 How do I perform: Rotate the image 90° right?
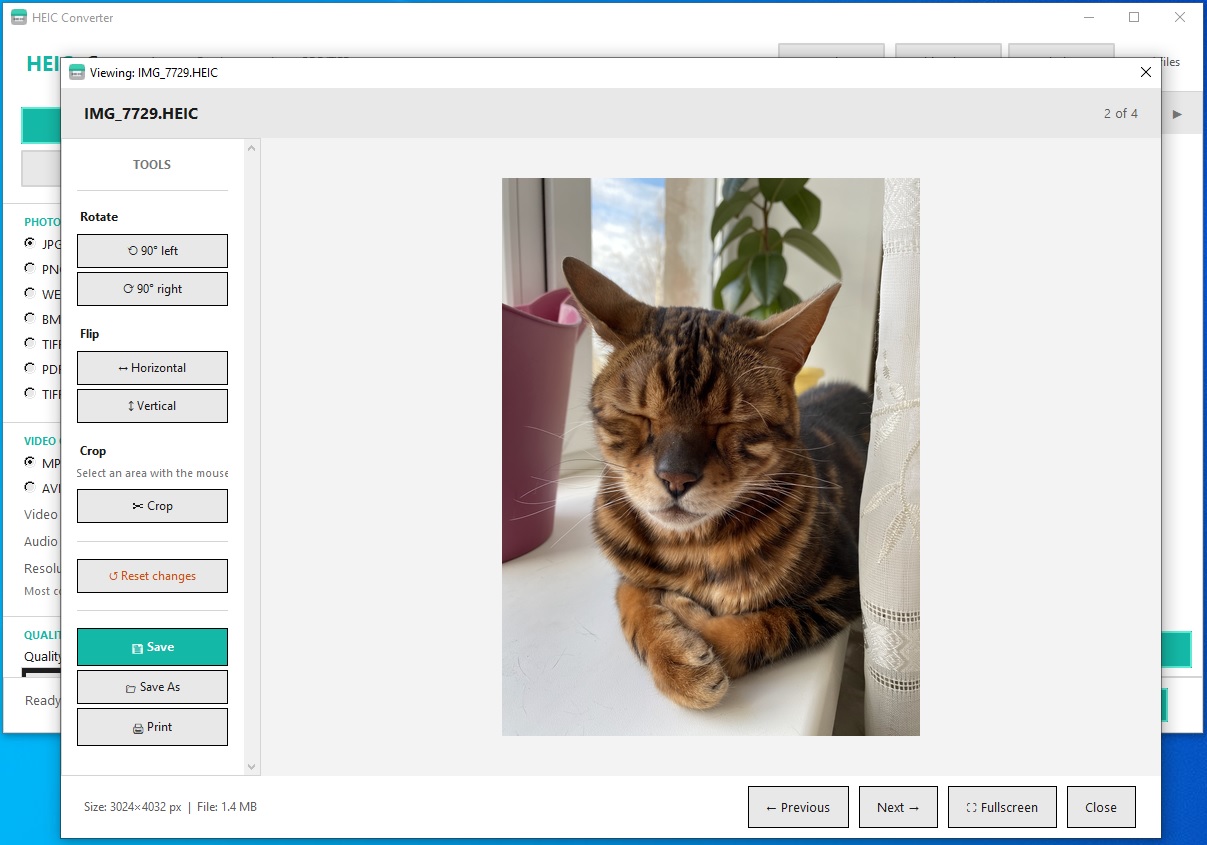(x=152, y=289)
